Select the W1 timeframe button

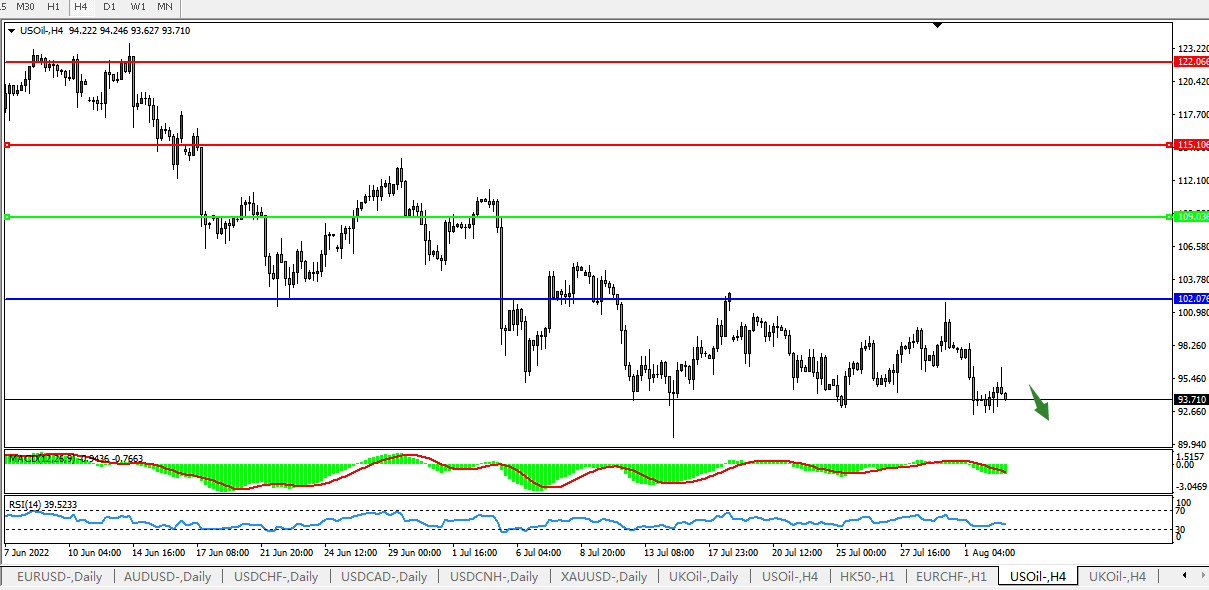pos(138,6)
